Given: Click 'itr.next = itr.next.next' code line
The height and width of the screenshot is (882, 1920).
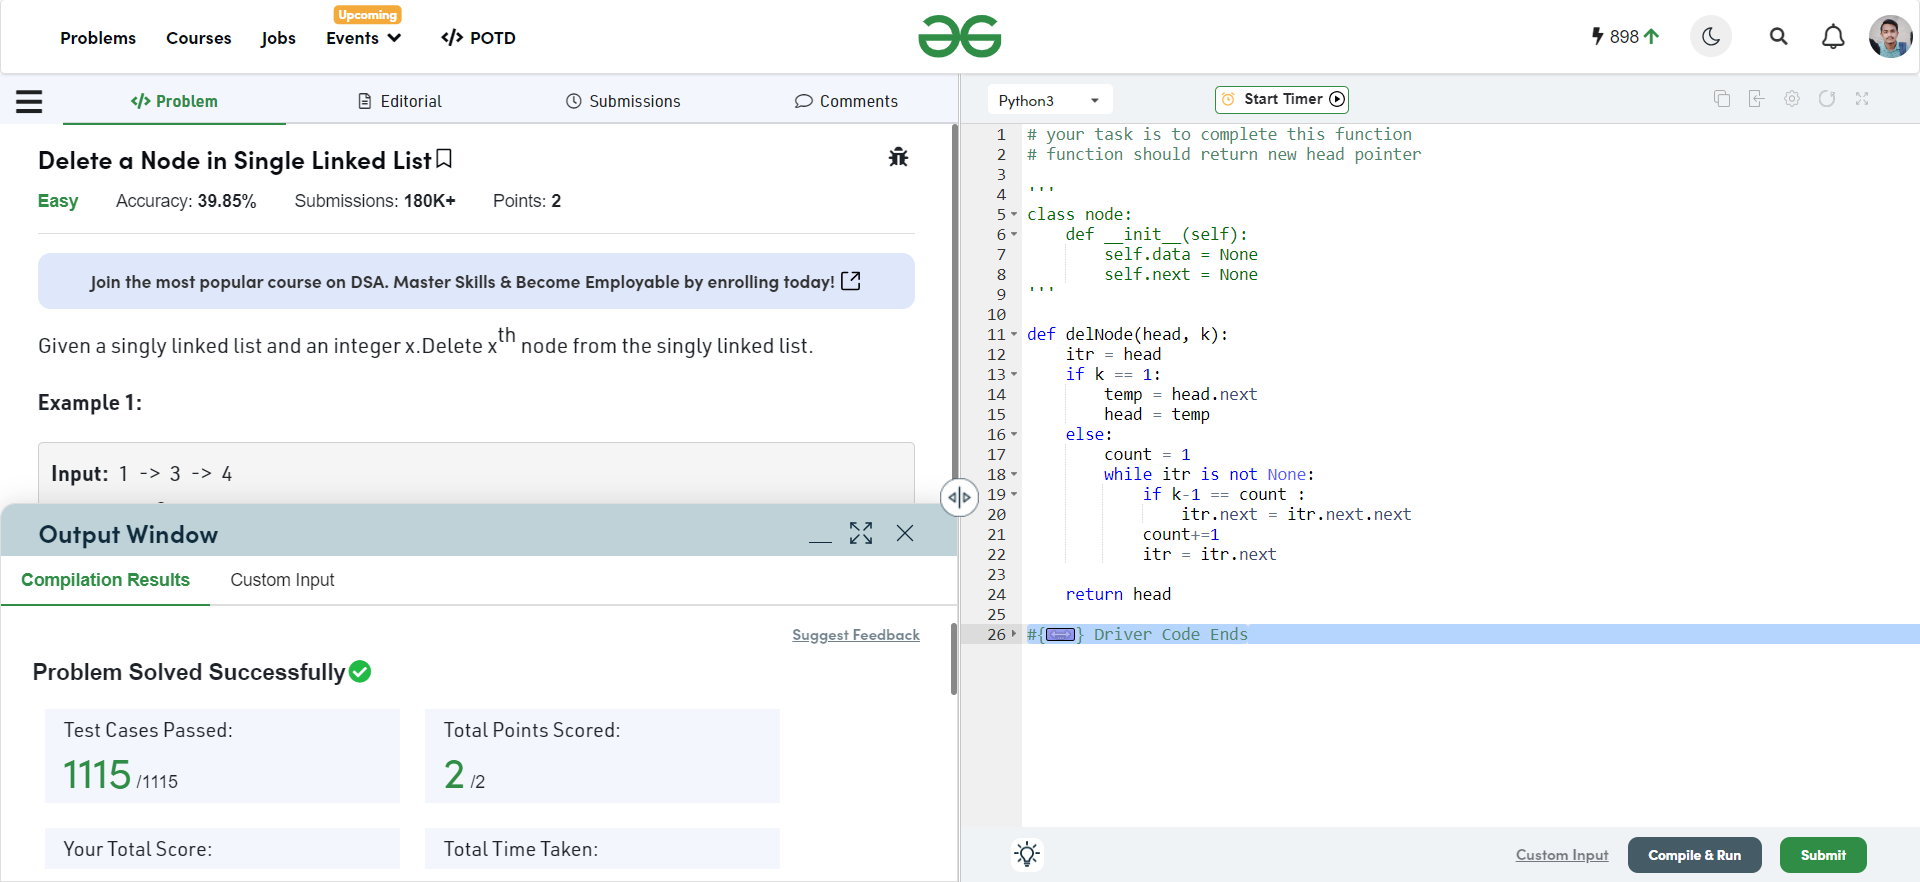Looking at the screenshot, I should 1296,514.
